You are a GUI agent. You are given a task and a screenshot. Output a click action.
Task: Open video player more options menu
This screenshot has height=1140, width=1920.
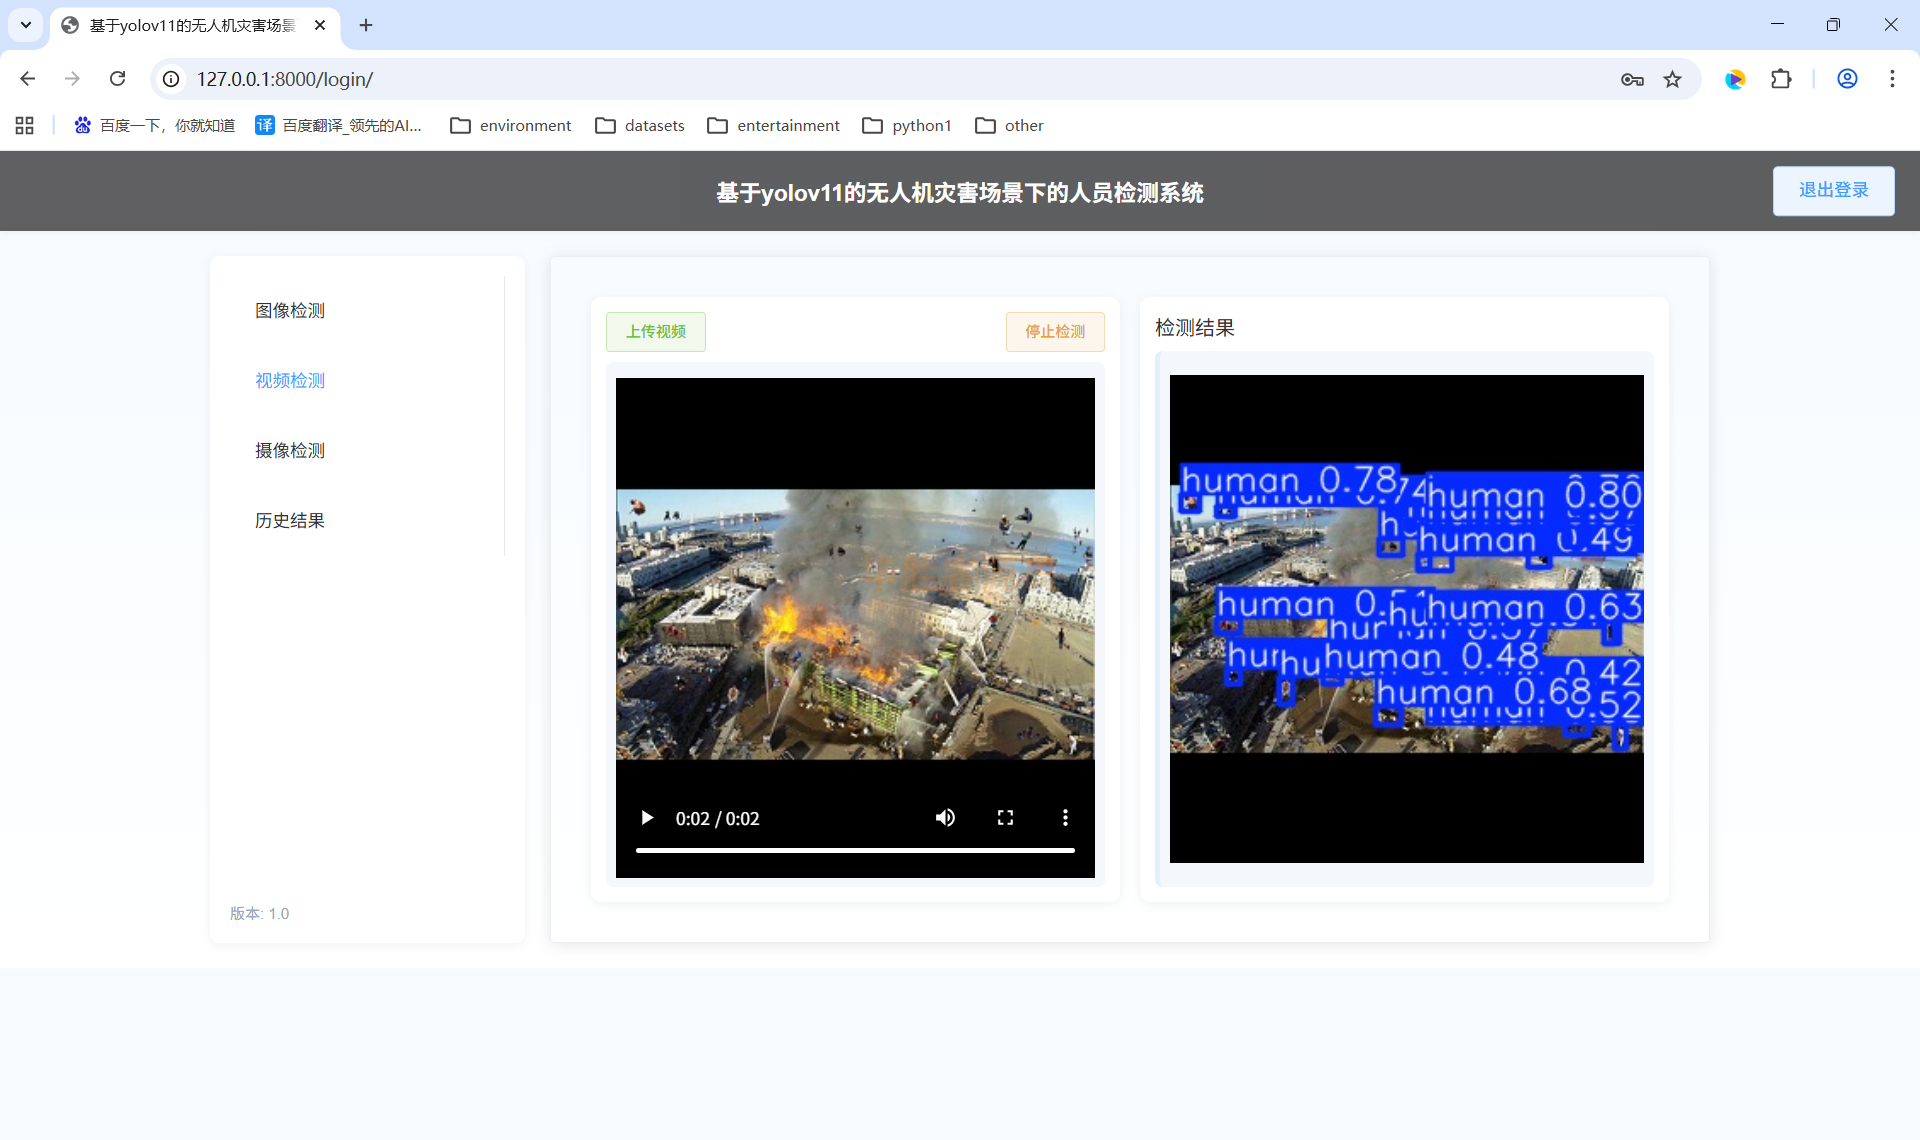[x=1065, y=818]
